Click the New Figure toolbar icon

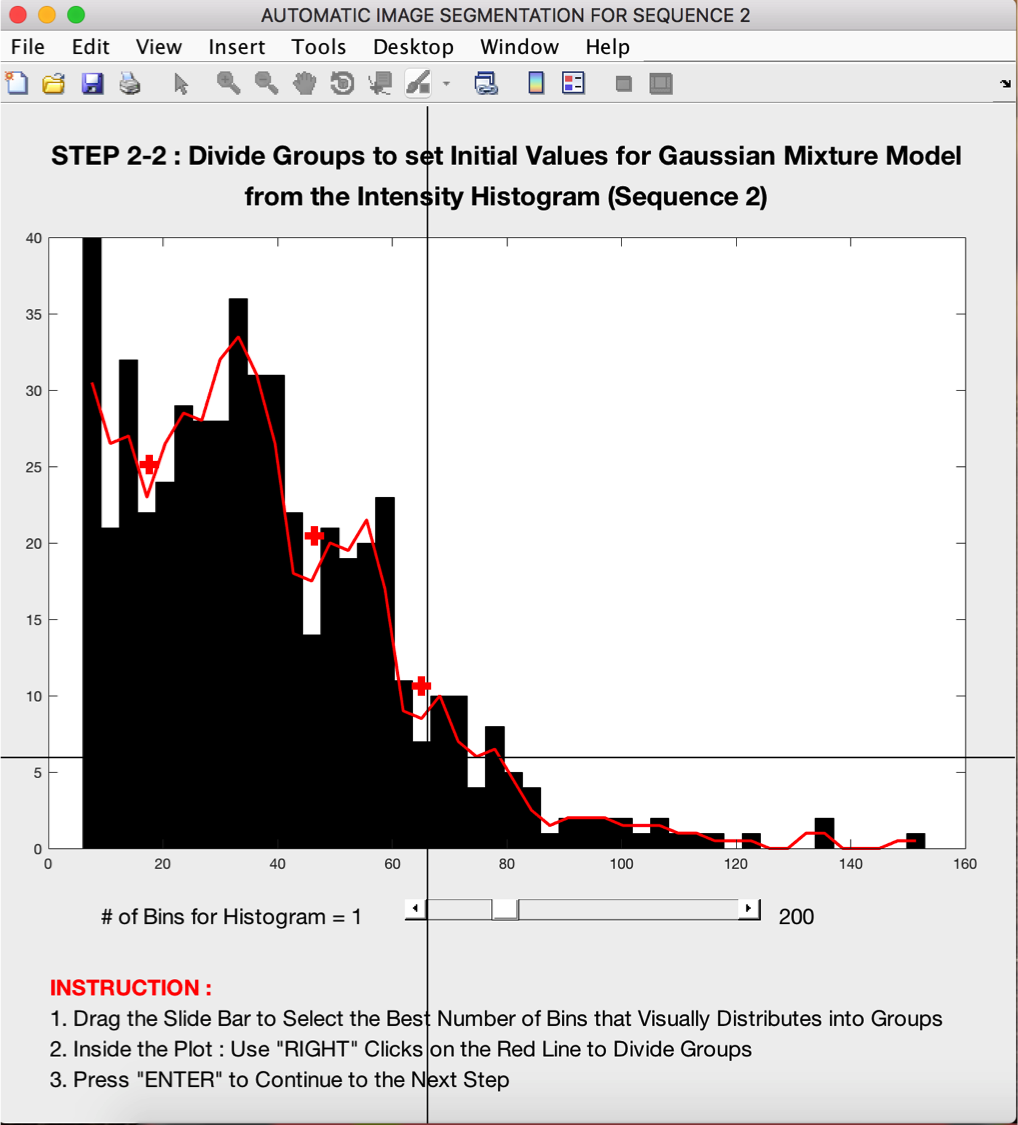point(17,84)
